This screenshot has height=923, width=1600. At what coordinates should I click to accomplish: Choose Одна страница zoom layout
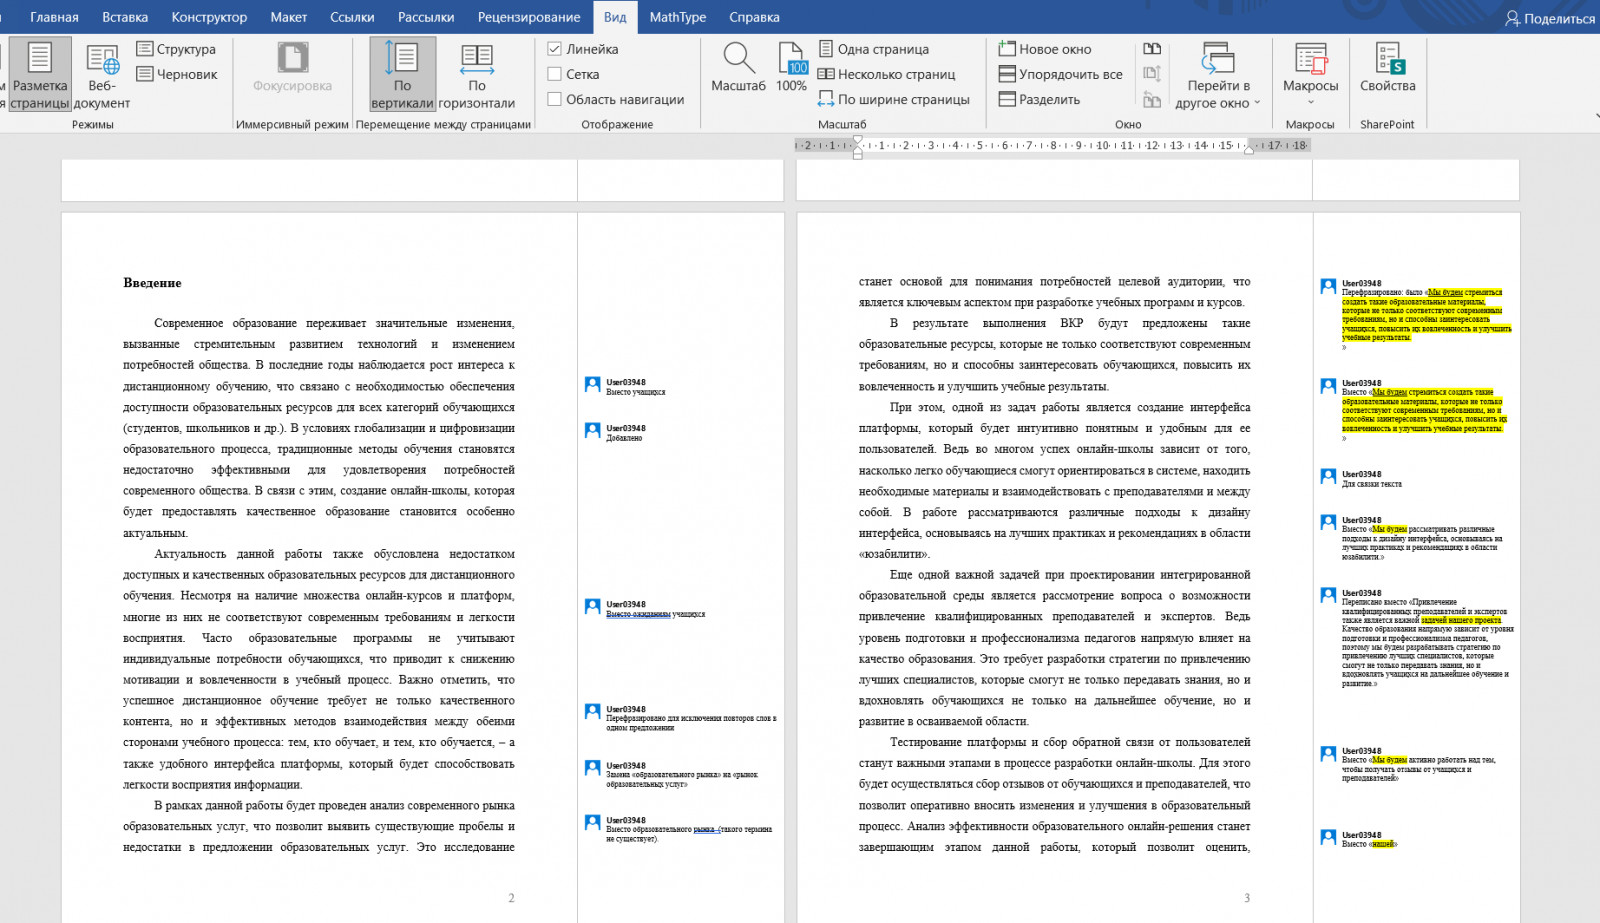point(874,49)
